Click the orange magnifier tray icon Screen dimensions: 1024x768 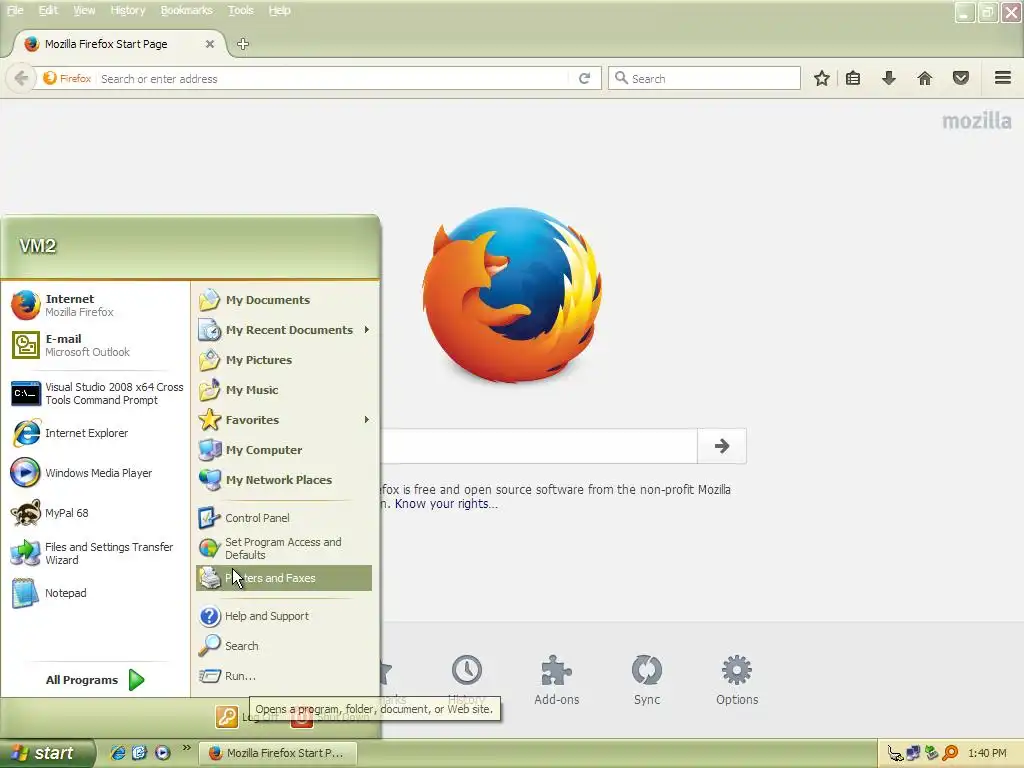pyautogui.click(x=950, y=753)
